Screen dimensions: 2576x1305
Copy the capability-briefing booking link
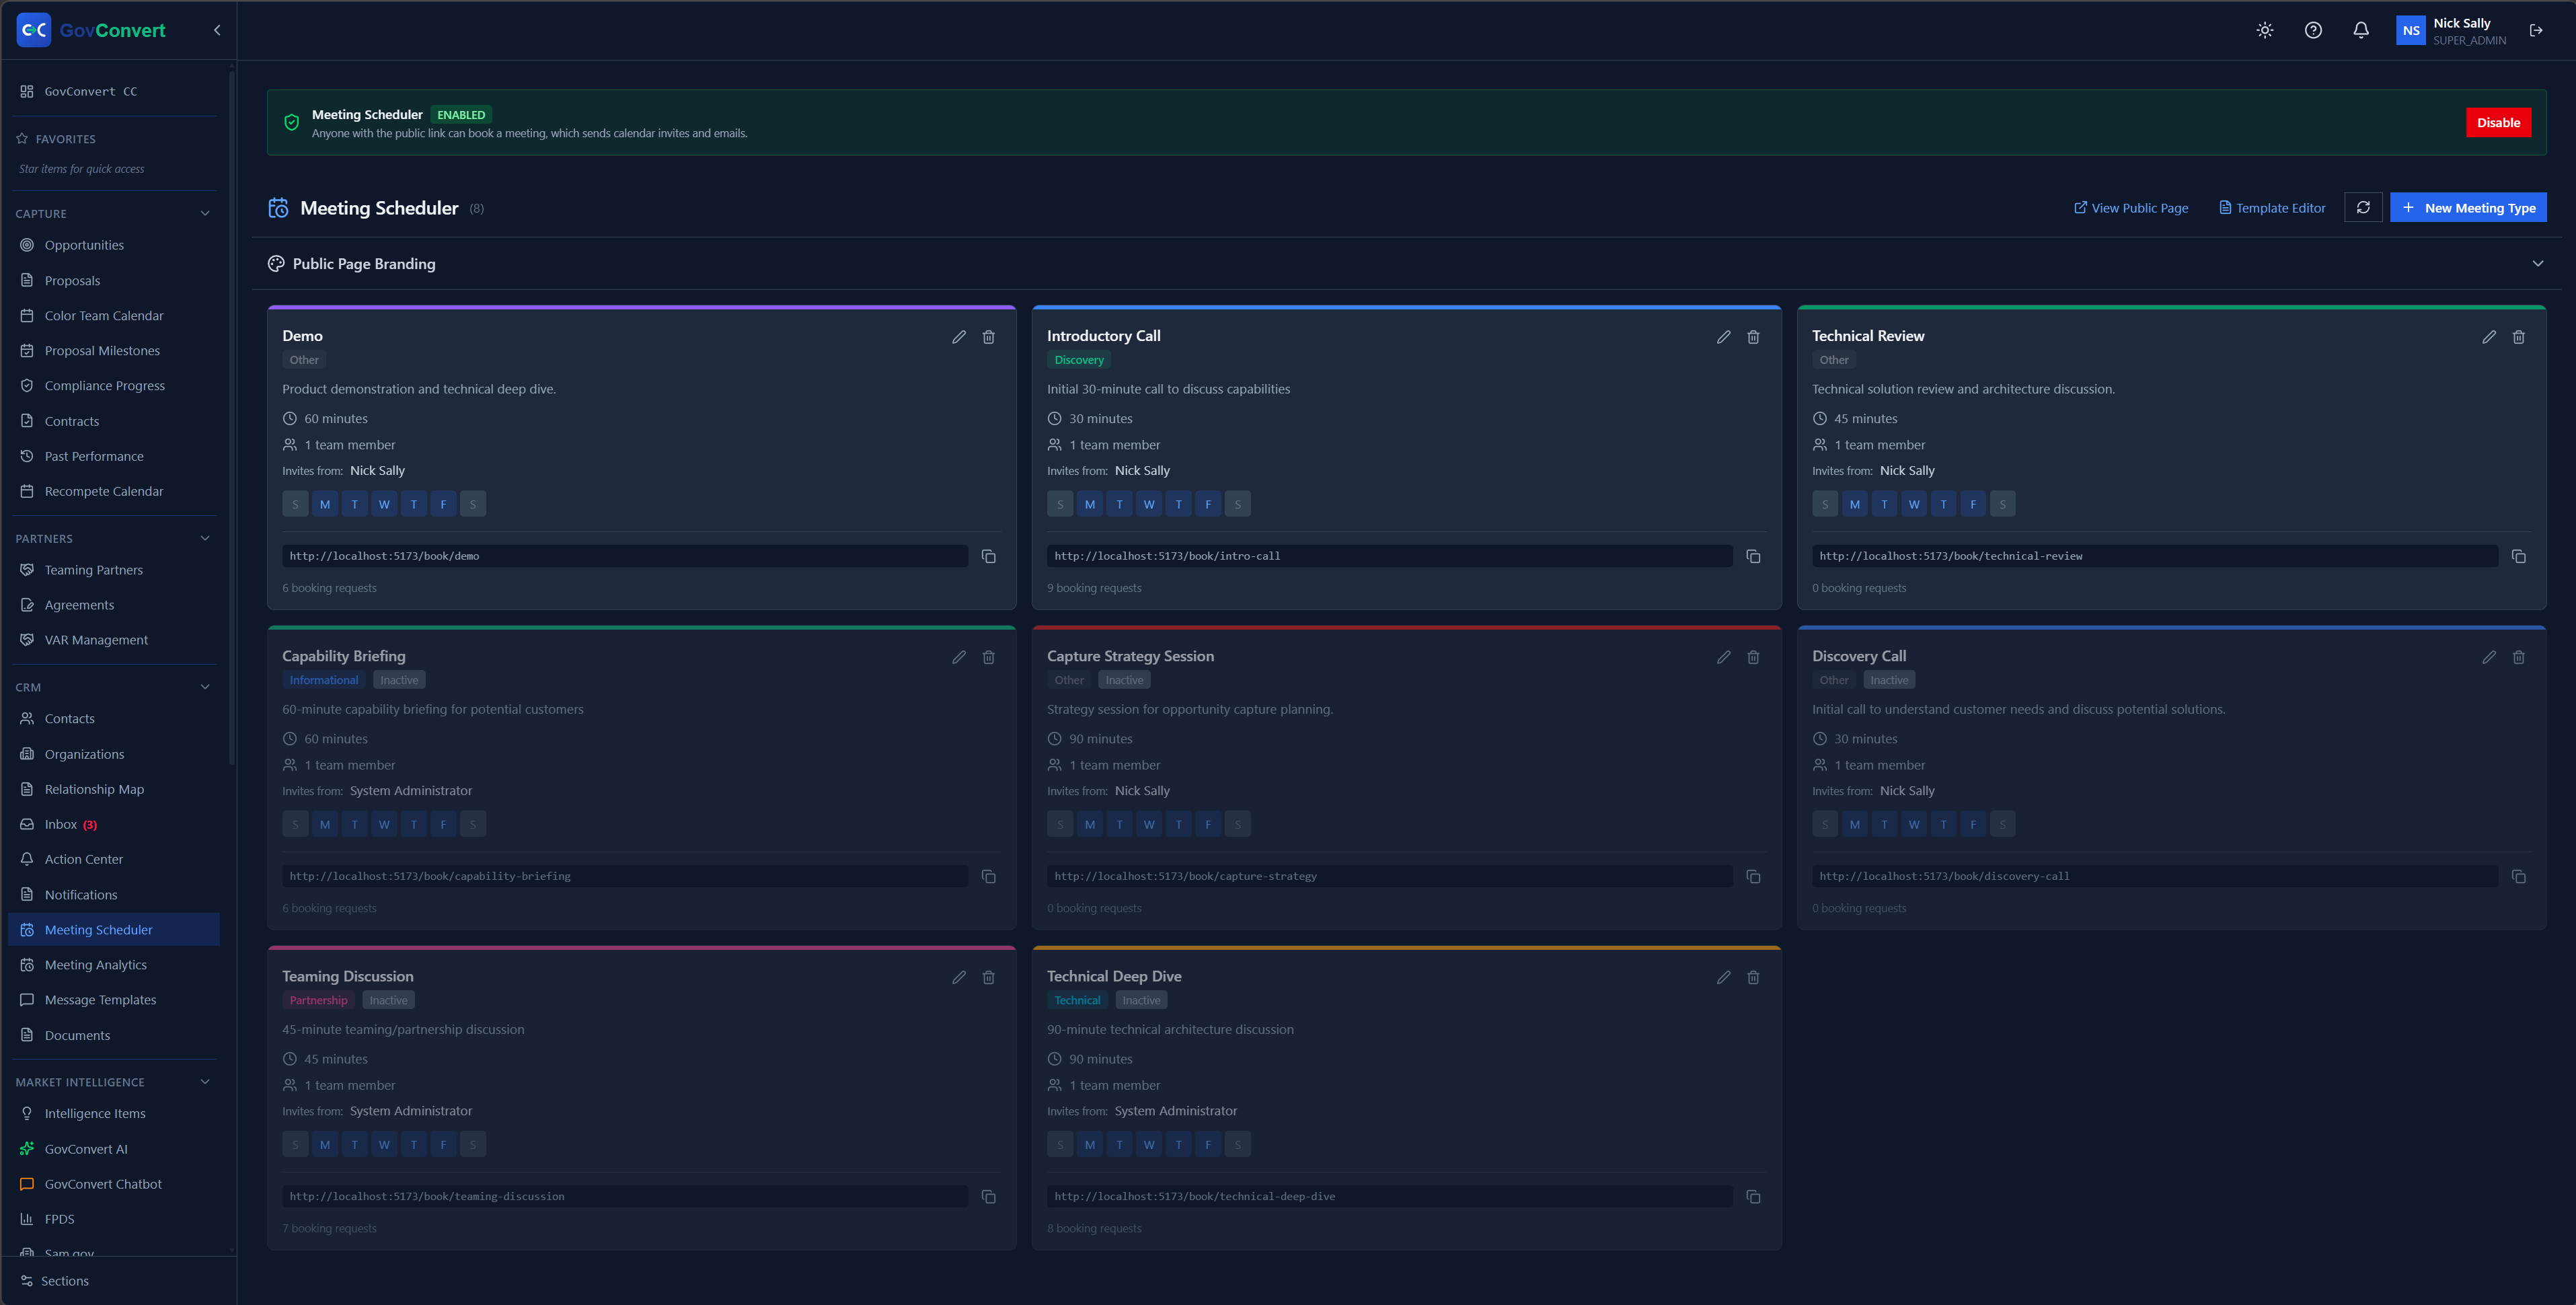(x=988, y=876)
